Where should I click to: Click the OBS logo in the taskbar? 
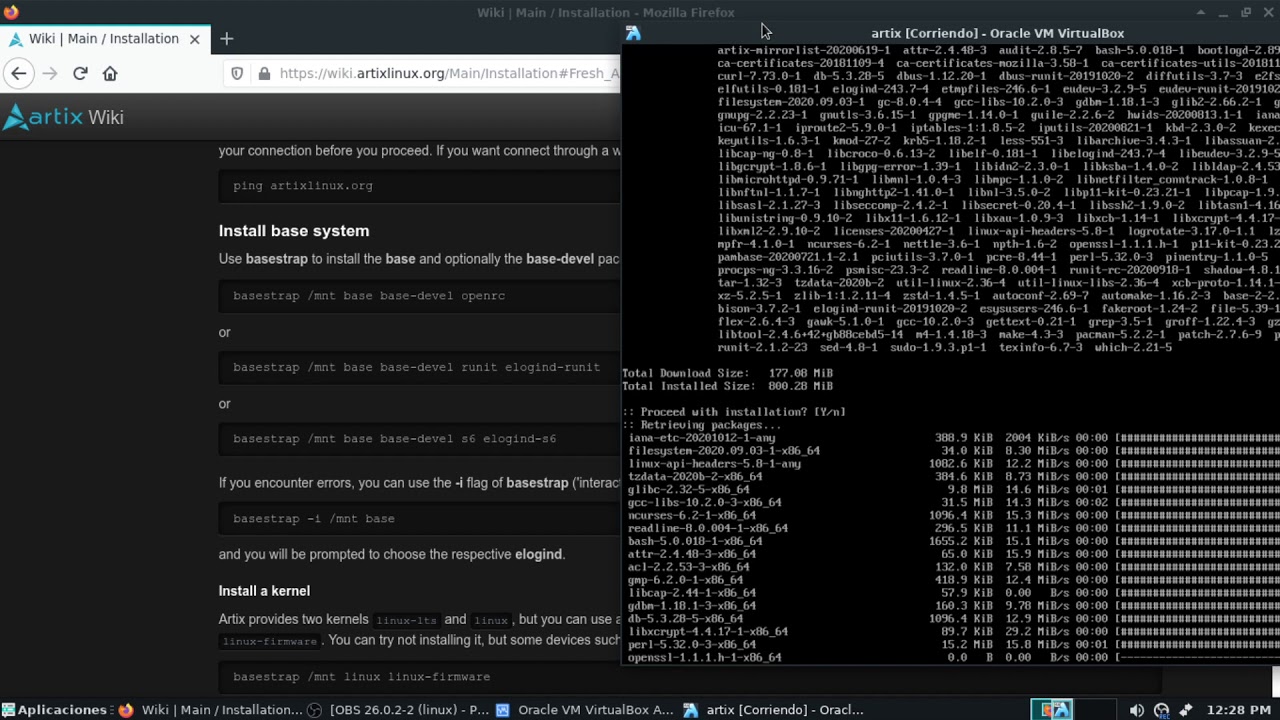(314, 710)
